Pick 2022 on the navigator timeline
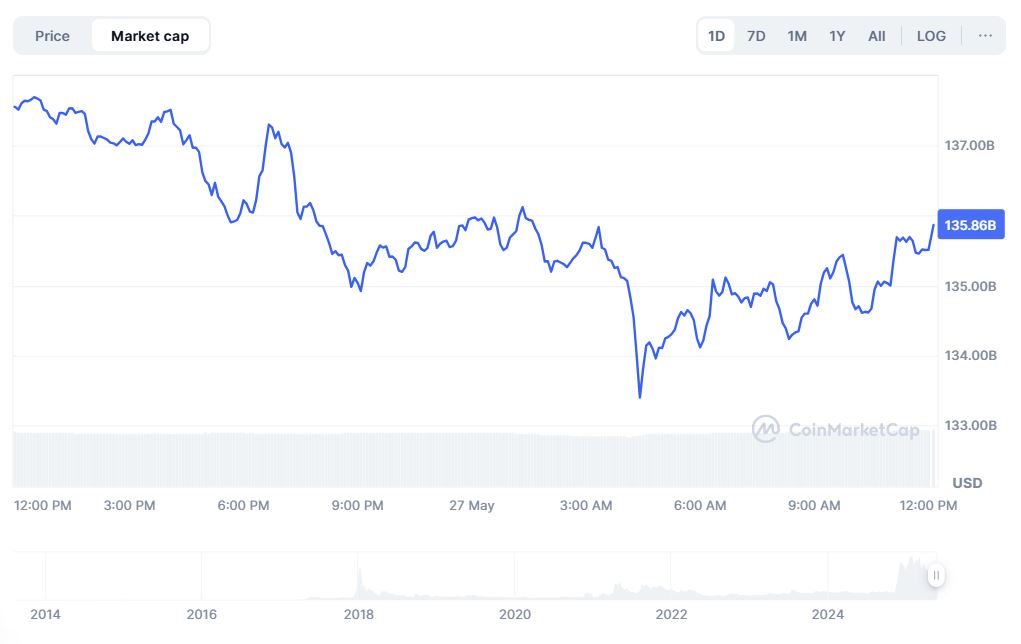Viewport: 1021px width, 644px height. point(671,614)
